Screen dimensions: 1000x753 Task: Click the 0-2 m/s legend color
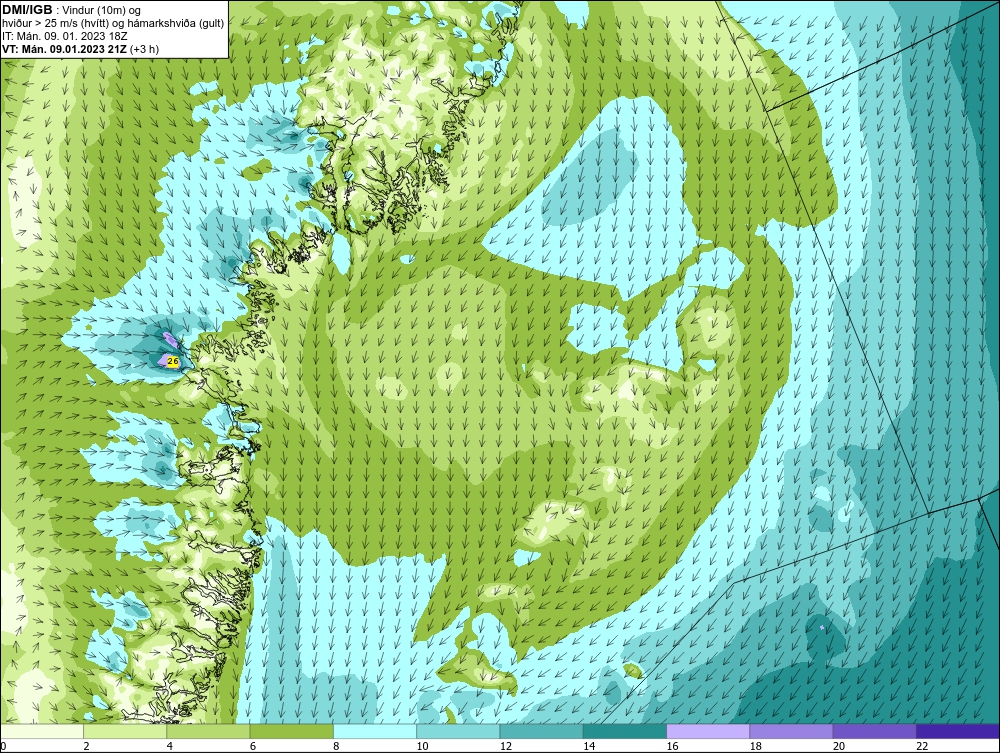42,731
